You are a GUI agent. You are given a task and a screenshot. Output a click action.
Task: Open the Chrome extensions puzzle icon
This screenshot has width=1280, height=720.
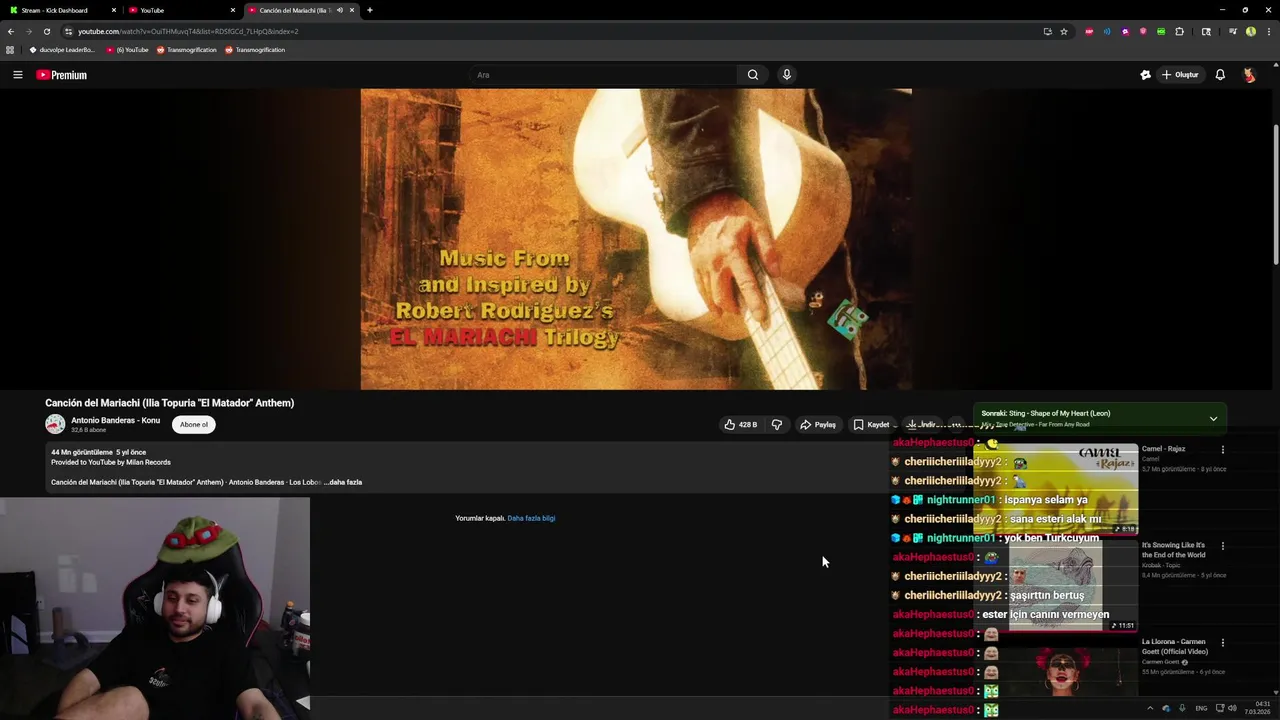1179,31
